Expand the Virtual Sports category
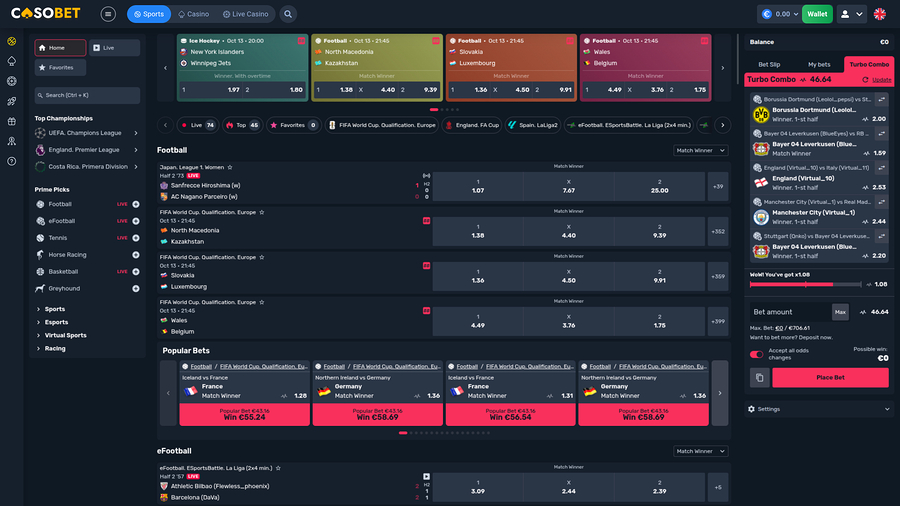The image size is (900, 506). (x=65, y=335)
